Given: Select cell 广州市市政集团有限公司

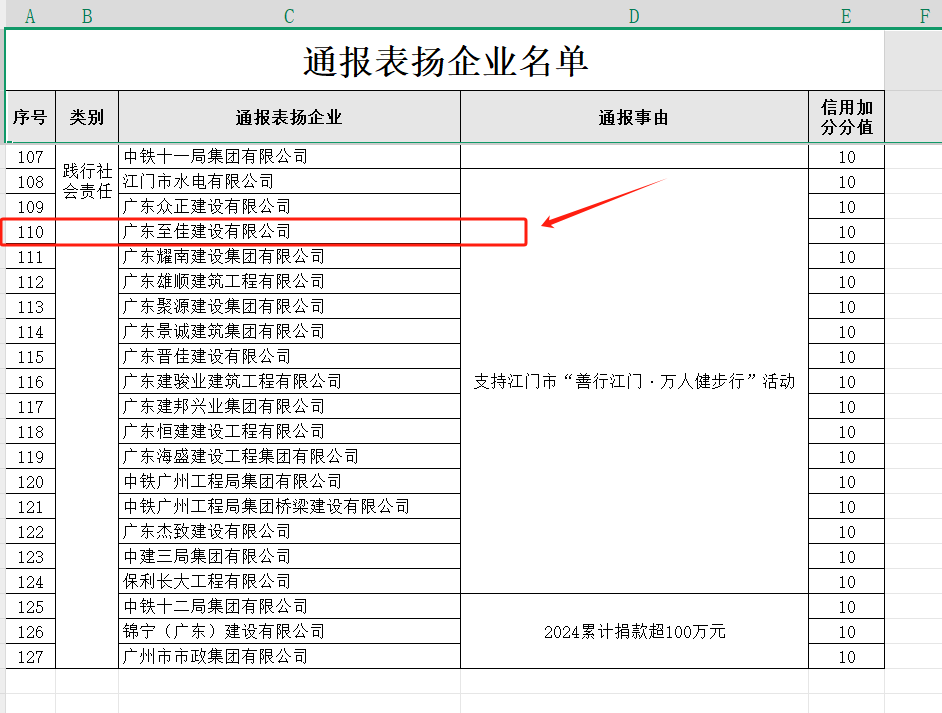Looking at the screenshot, I should coord(289,656).
